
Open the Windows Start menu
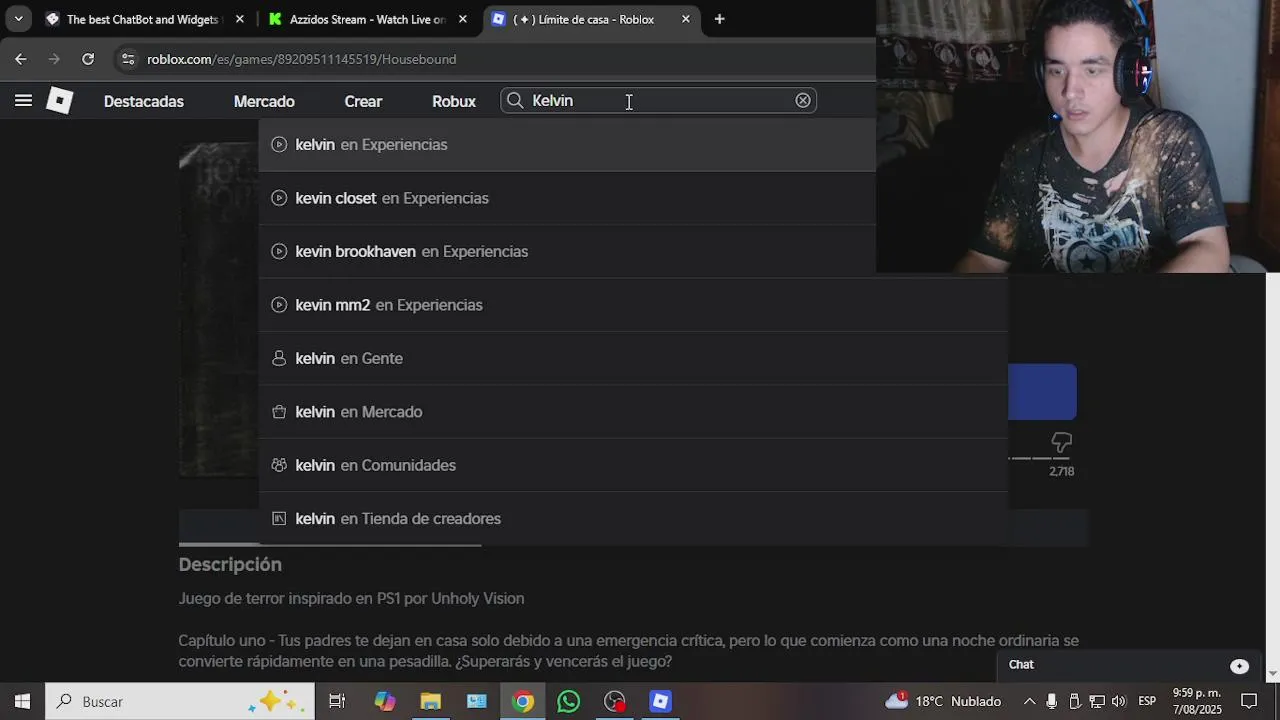point(22,701)
